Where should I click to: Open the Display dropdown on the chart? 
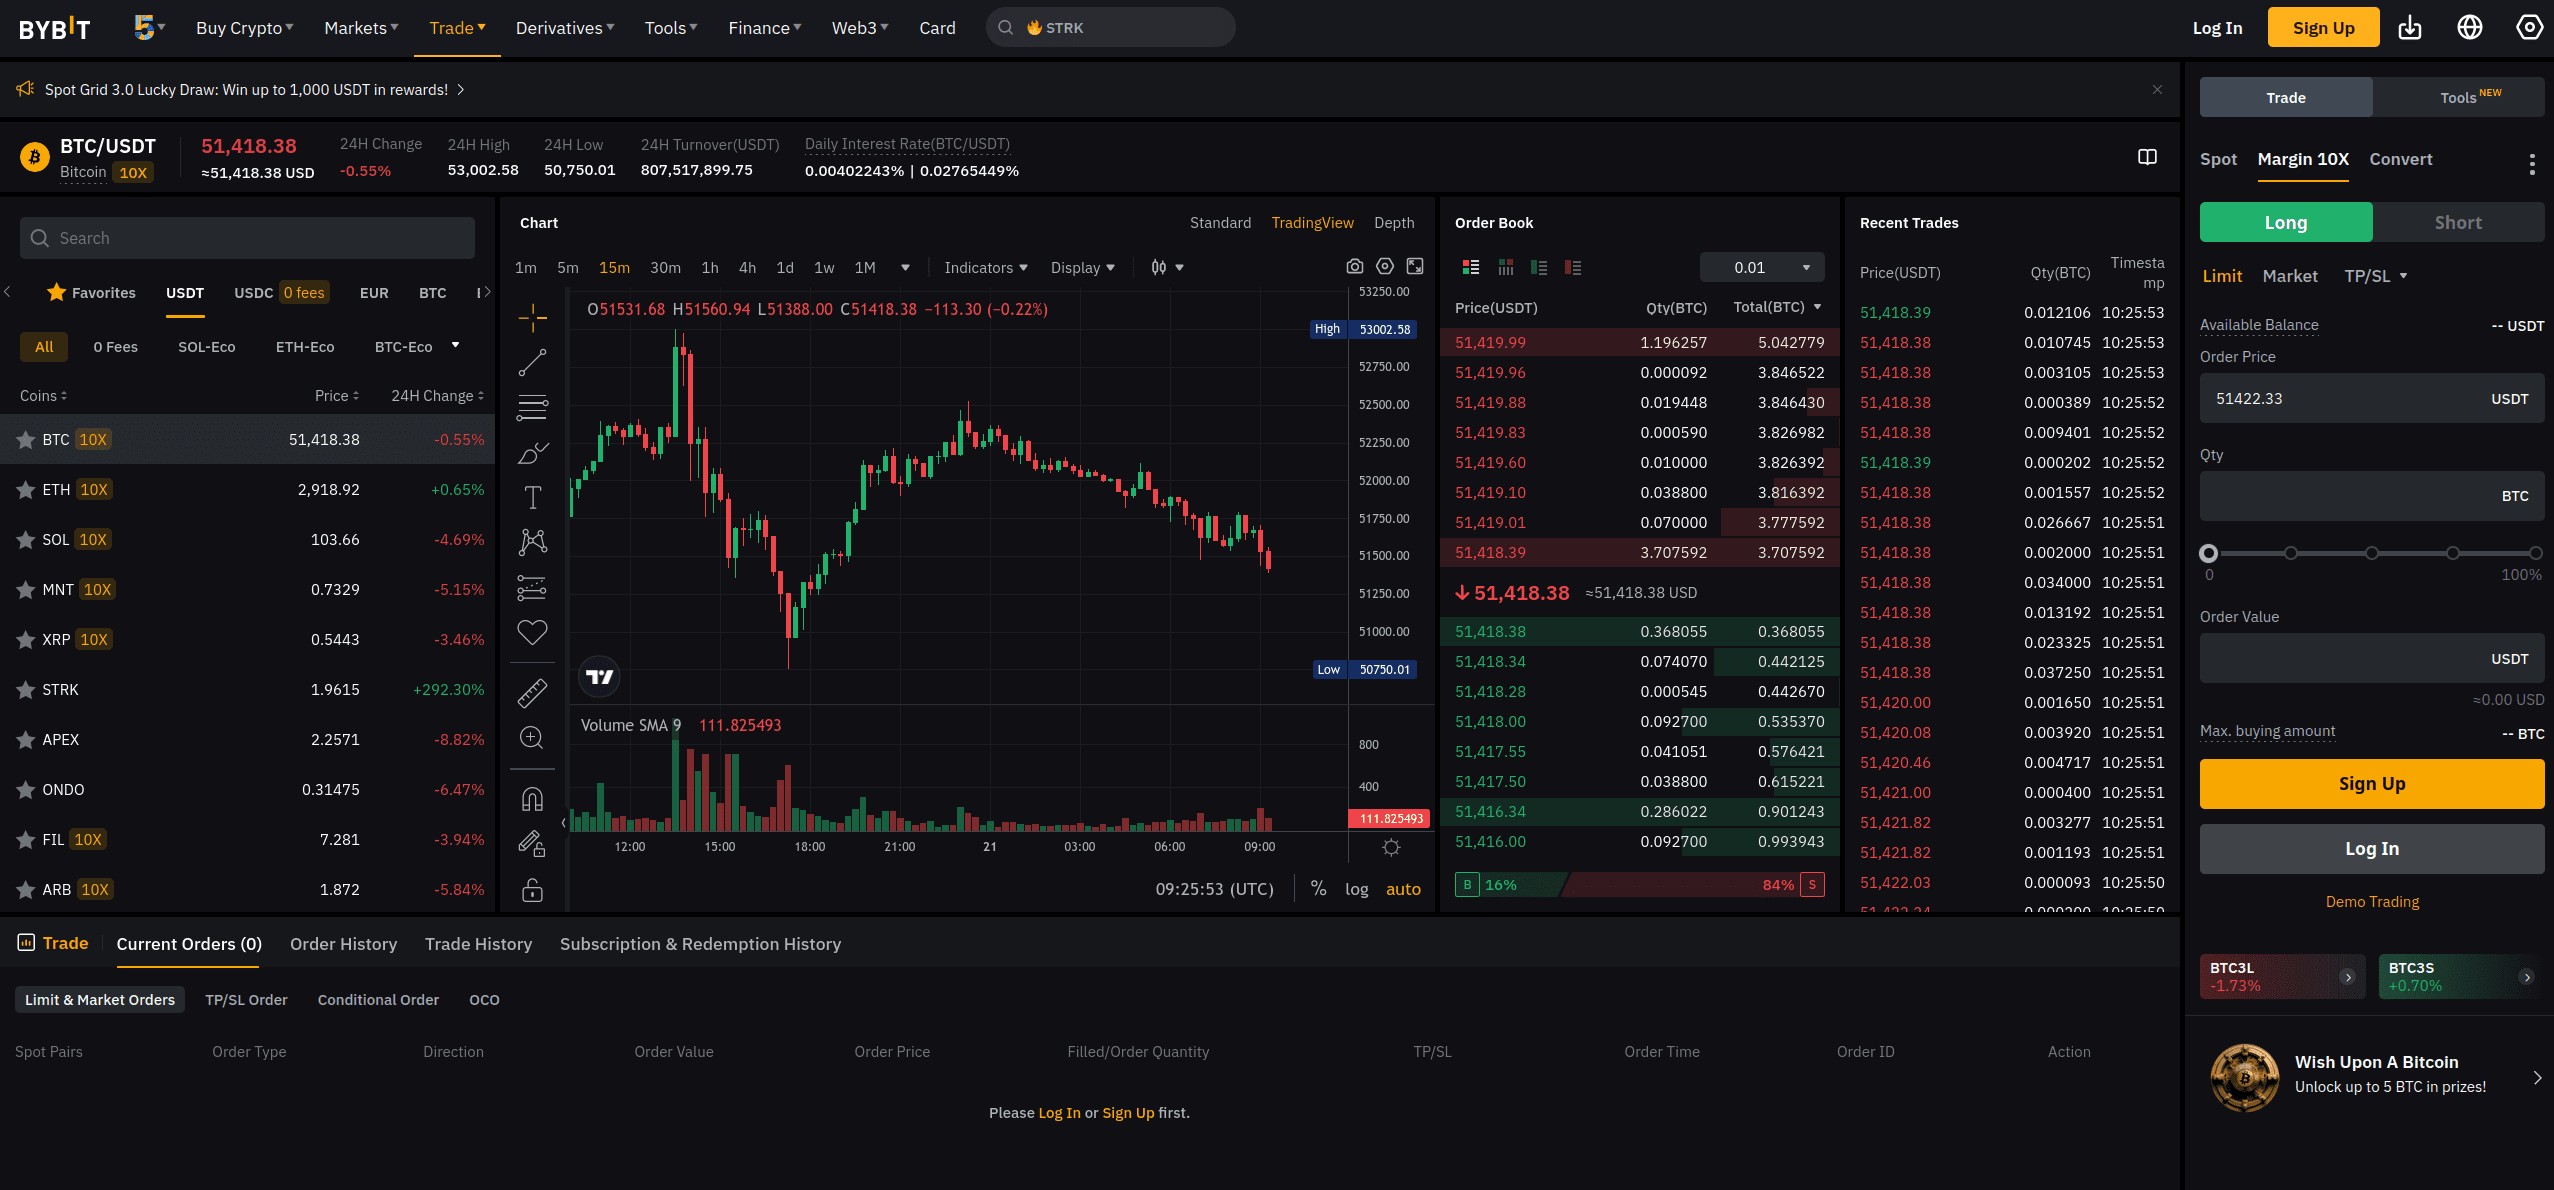tap(1081, 267)
